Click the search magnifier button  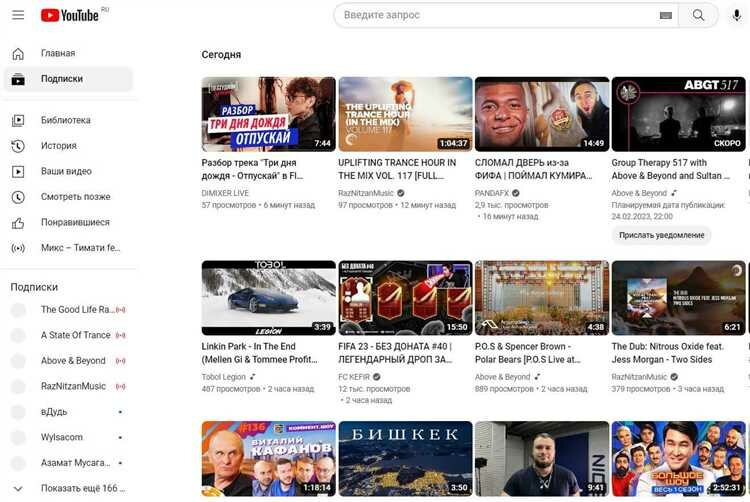698,15
